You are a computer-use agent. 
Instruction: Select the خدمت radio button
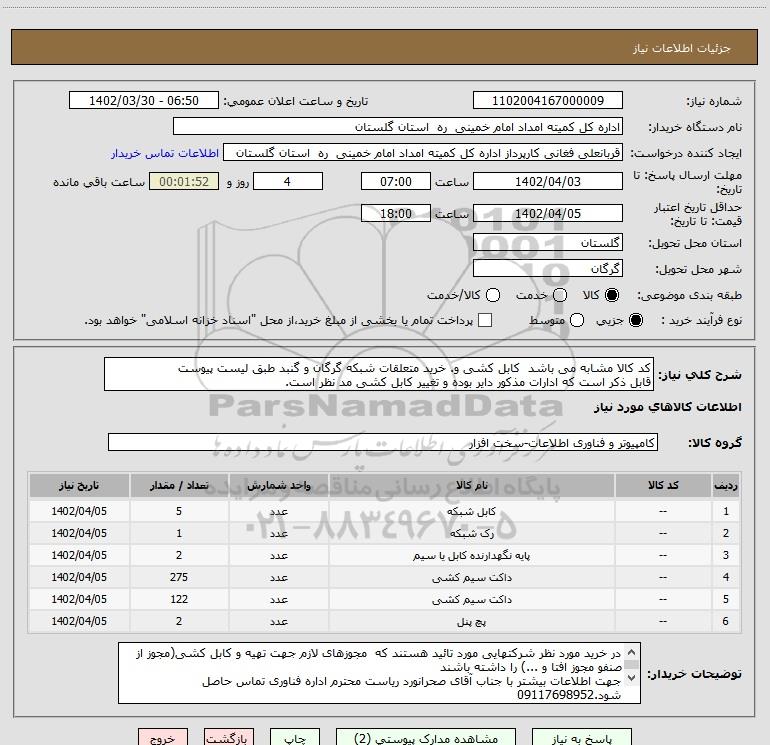click(x=560, y=295)
